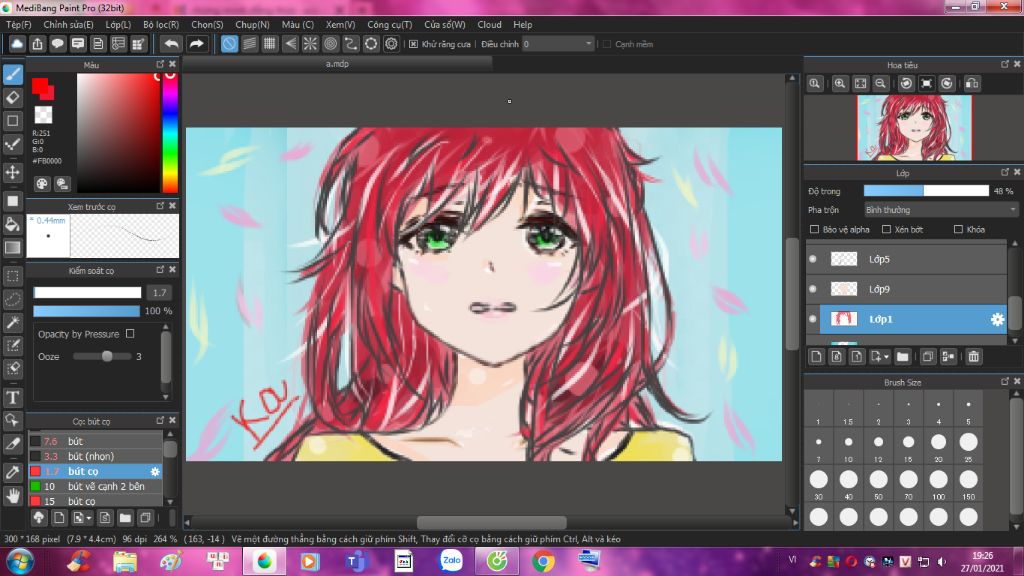1024x576 pixels.
Task: Expand the add-layer dropdown arrow
Action: pos(886,357)
